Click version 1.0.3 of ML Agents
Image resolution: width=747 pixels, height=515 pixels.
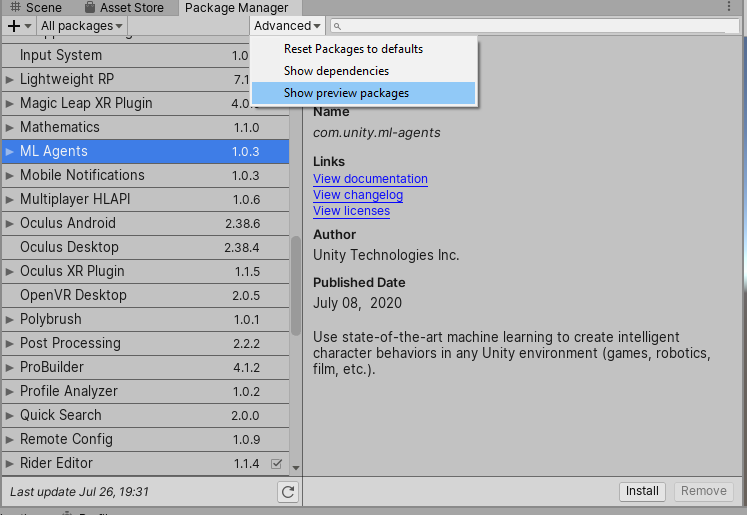pyautogui.click(x=245, y=151)
